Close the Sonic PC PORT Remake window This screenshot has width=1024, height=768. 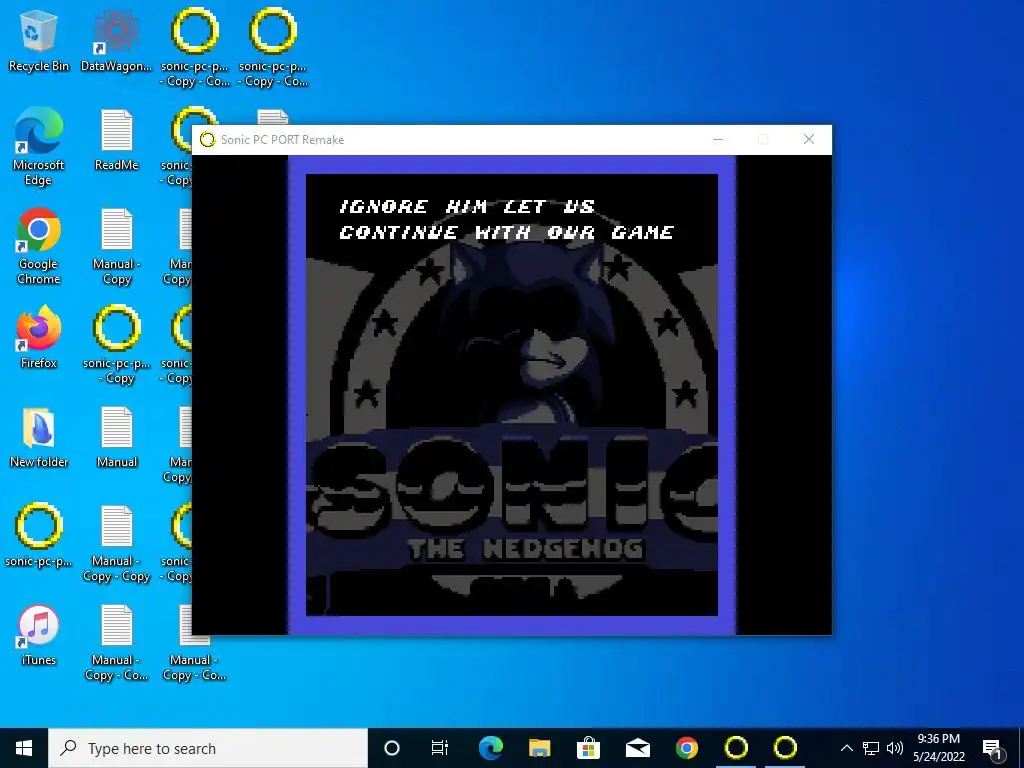(x=808, y=140)
